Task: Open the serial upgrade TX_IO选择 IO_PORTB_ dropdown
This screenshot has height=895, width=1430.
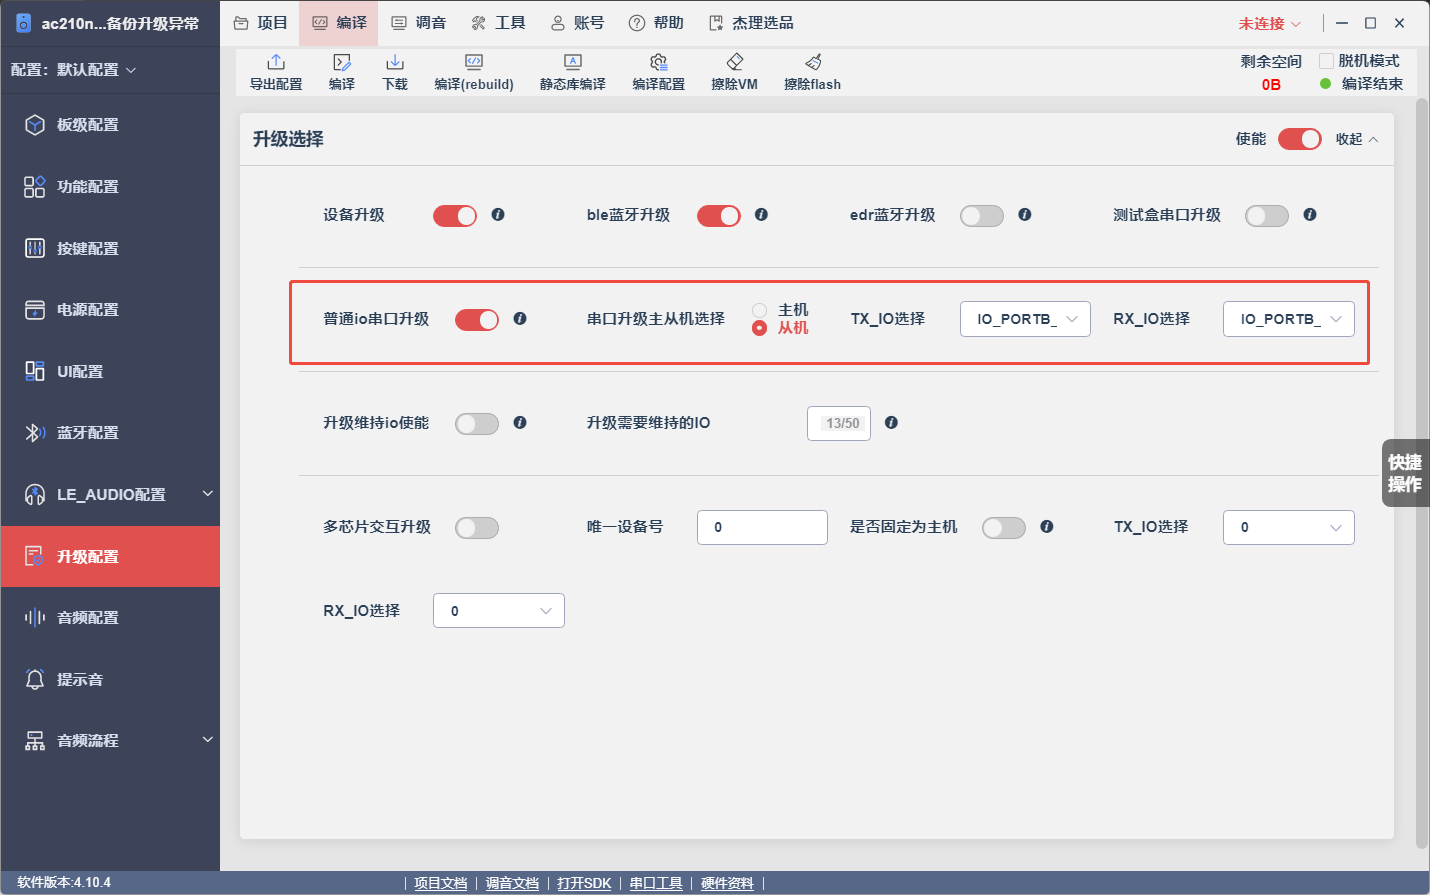Action: tap(1025, 319)
